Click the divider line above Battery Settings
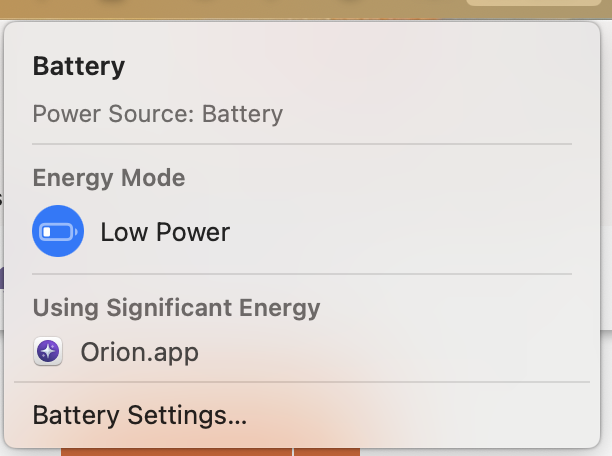Viewport: 612px width, 456px height. point(300,381)
